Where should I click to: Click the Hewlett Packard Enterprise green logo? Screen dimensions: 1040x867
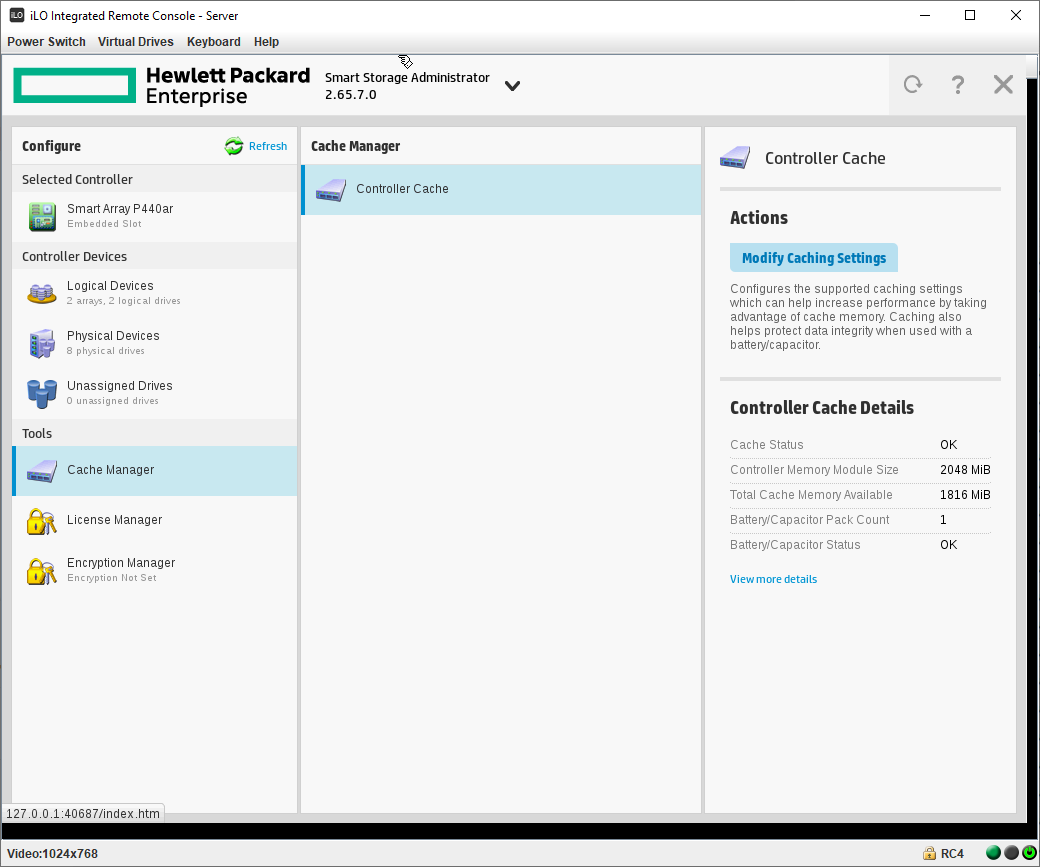[x=74, y=85]
